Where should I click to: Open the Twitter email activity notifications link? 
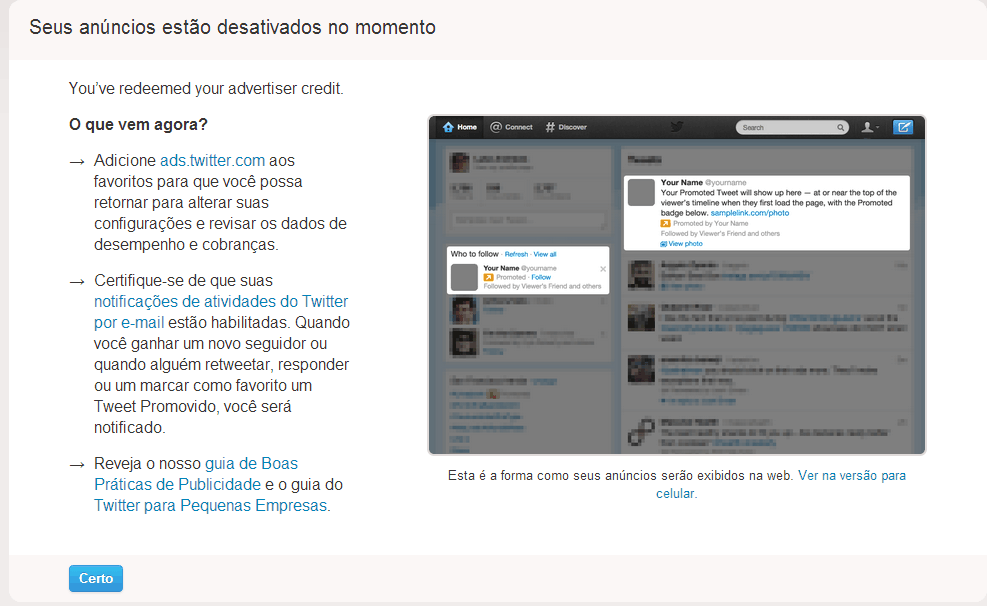tap(221, 312)
